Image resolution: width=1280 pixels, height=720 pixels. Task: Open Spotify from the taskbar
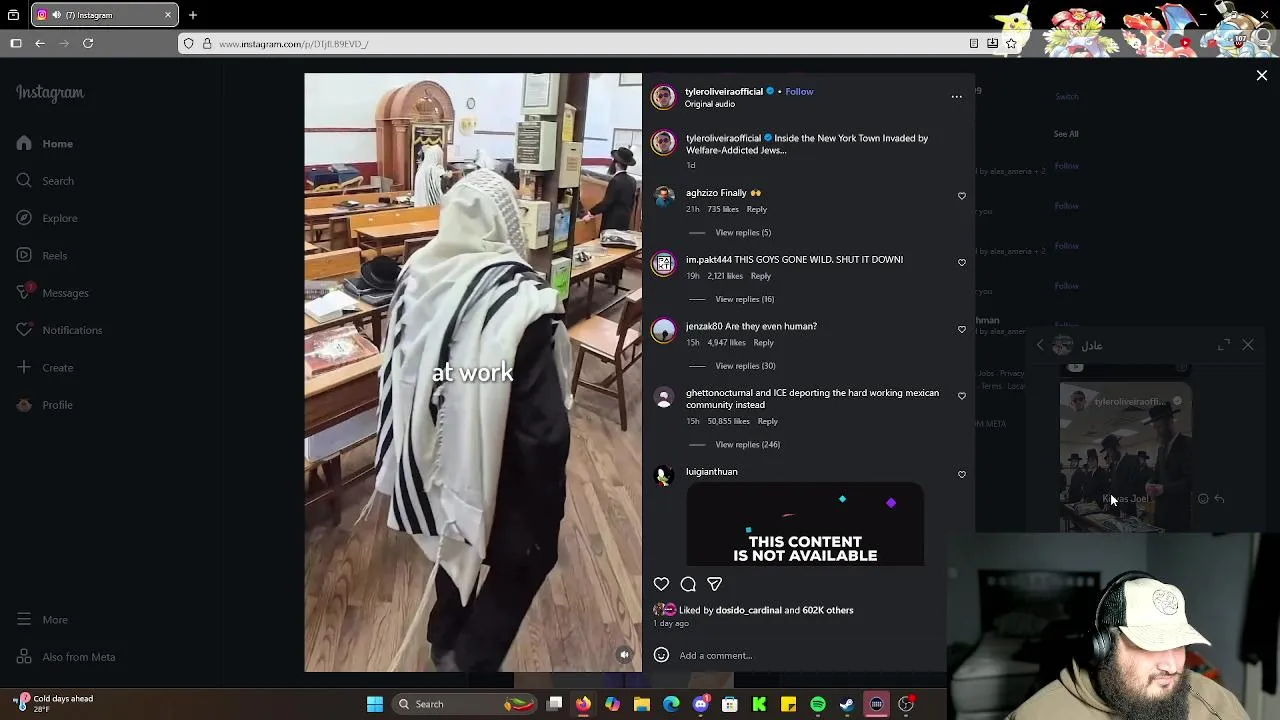click(818, 704)
